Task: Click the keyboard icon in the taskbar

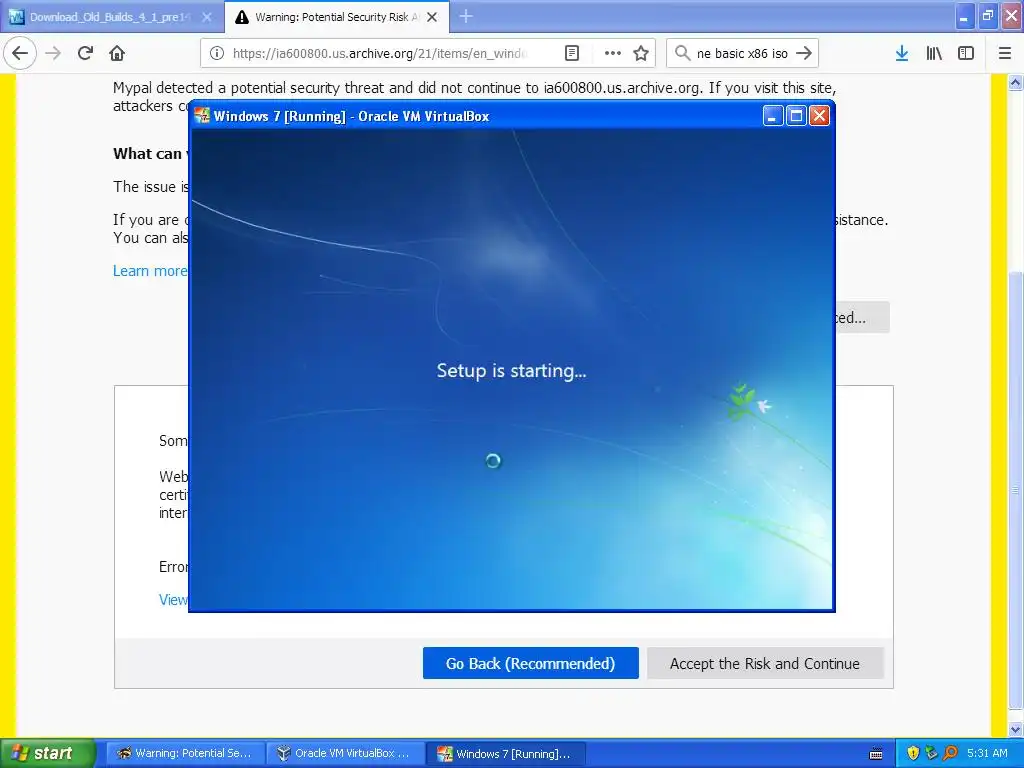Action: click(x=876, y=754)
